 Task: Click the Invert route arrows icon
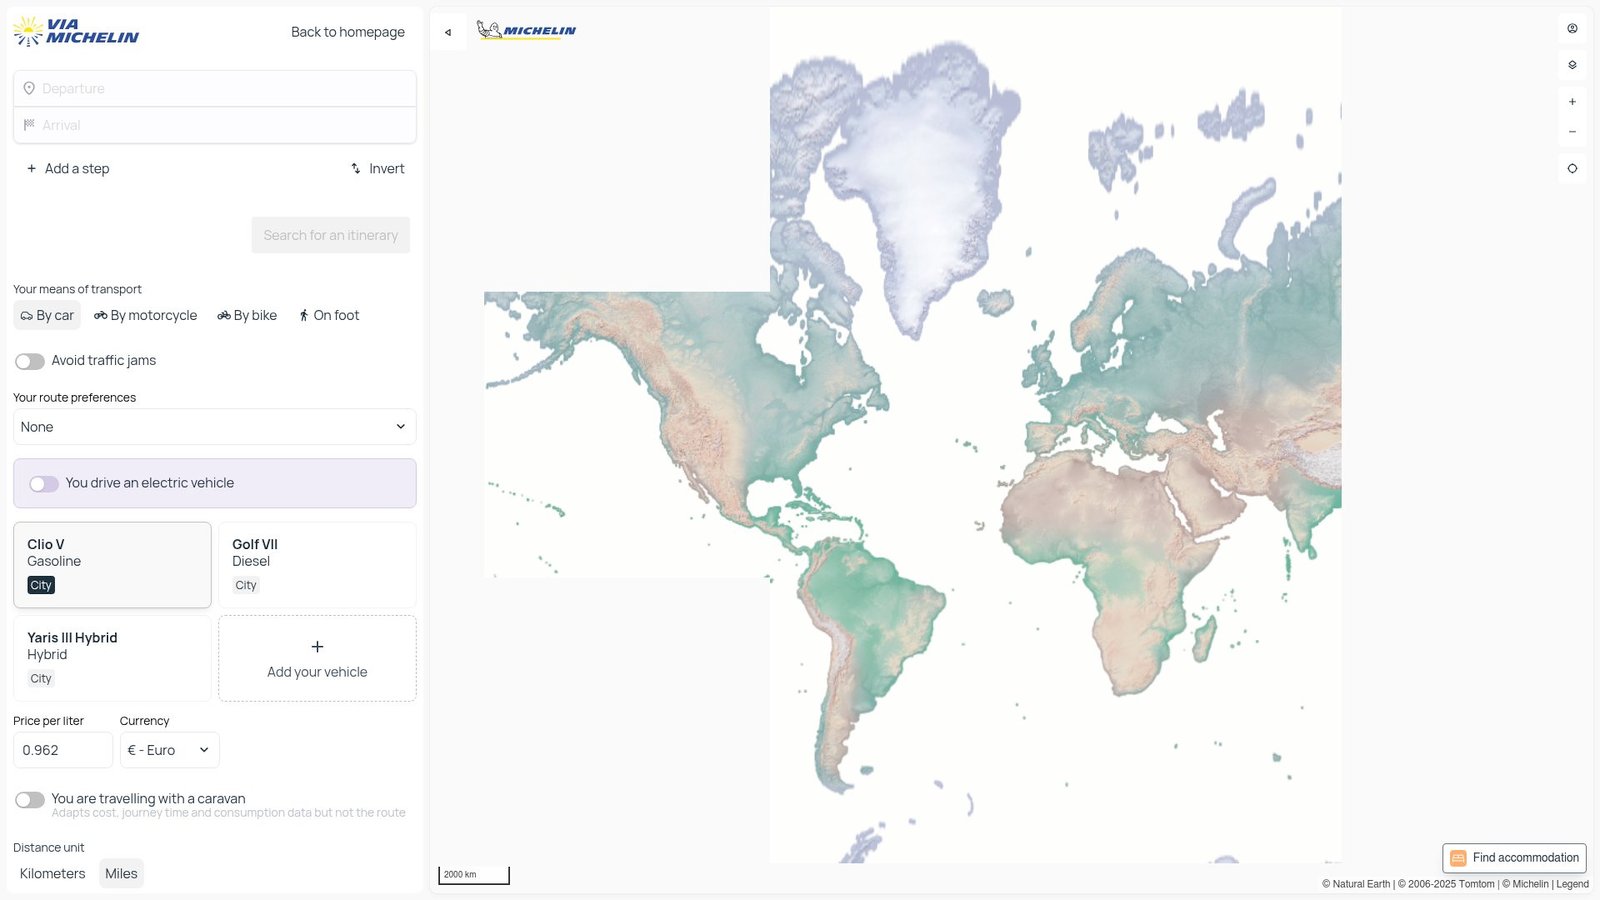[356, 169]
